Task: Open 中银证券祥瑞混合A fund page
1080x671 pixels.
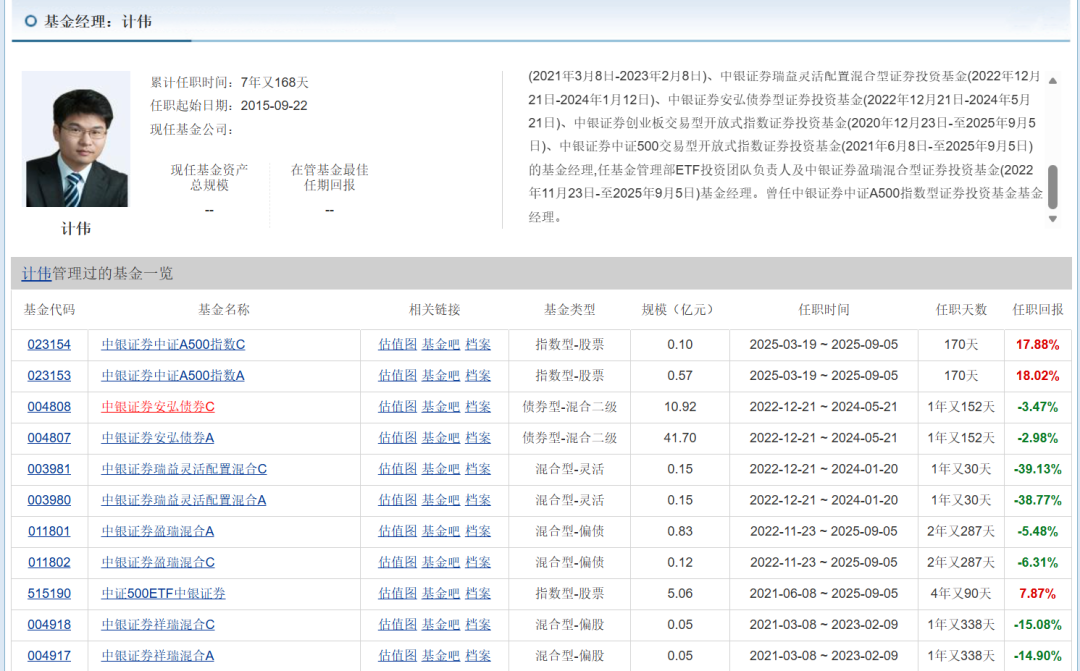Action: [158, 656]
